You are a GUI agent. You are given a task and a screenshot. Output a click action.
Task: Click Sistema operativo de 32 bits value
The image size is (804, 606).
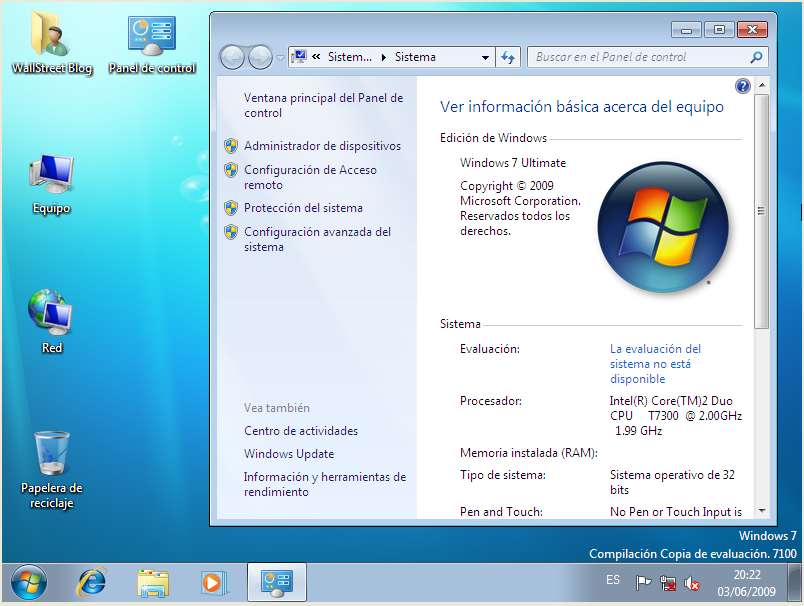[x=672, y=482]
